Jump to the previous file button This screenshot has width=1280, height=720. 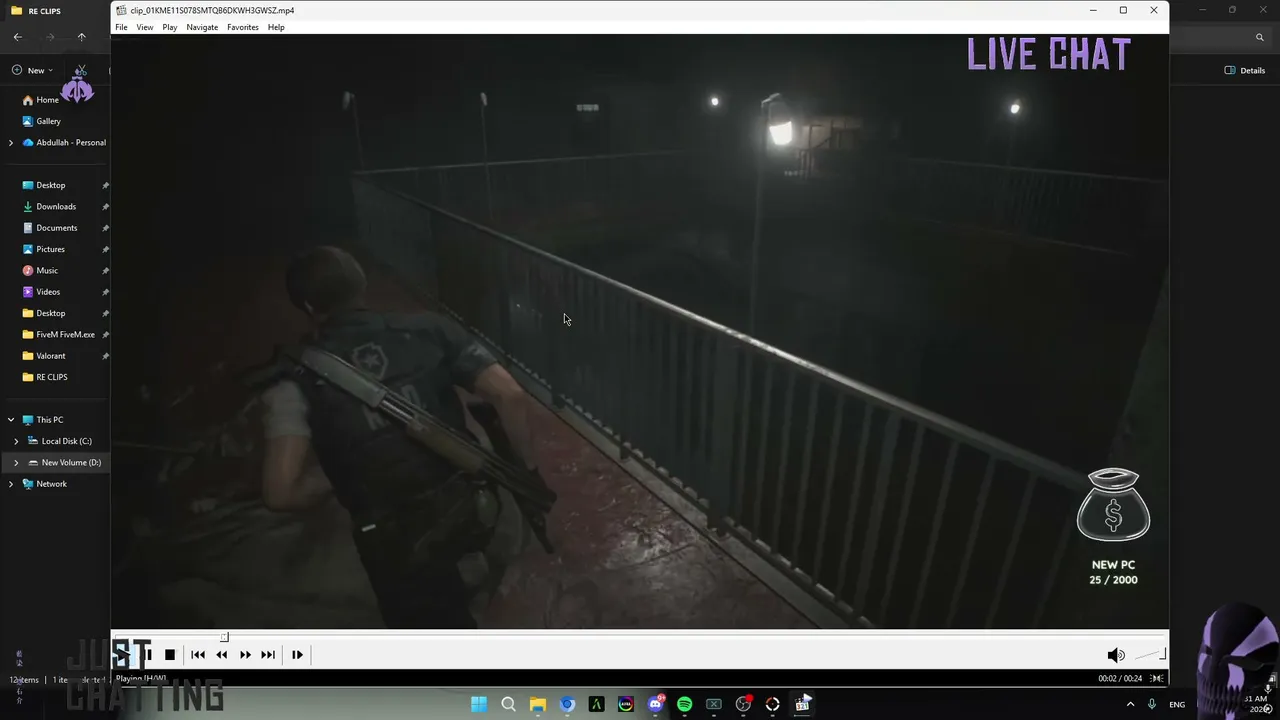[x=198, y=655]
